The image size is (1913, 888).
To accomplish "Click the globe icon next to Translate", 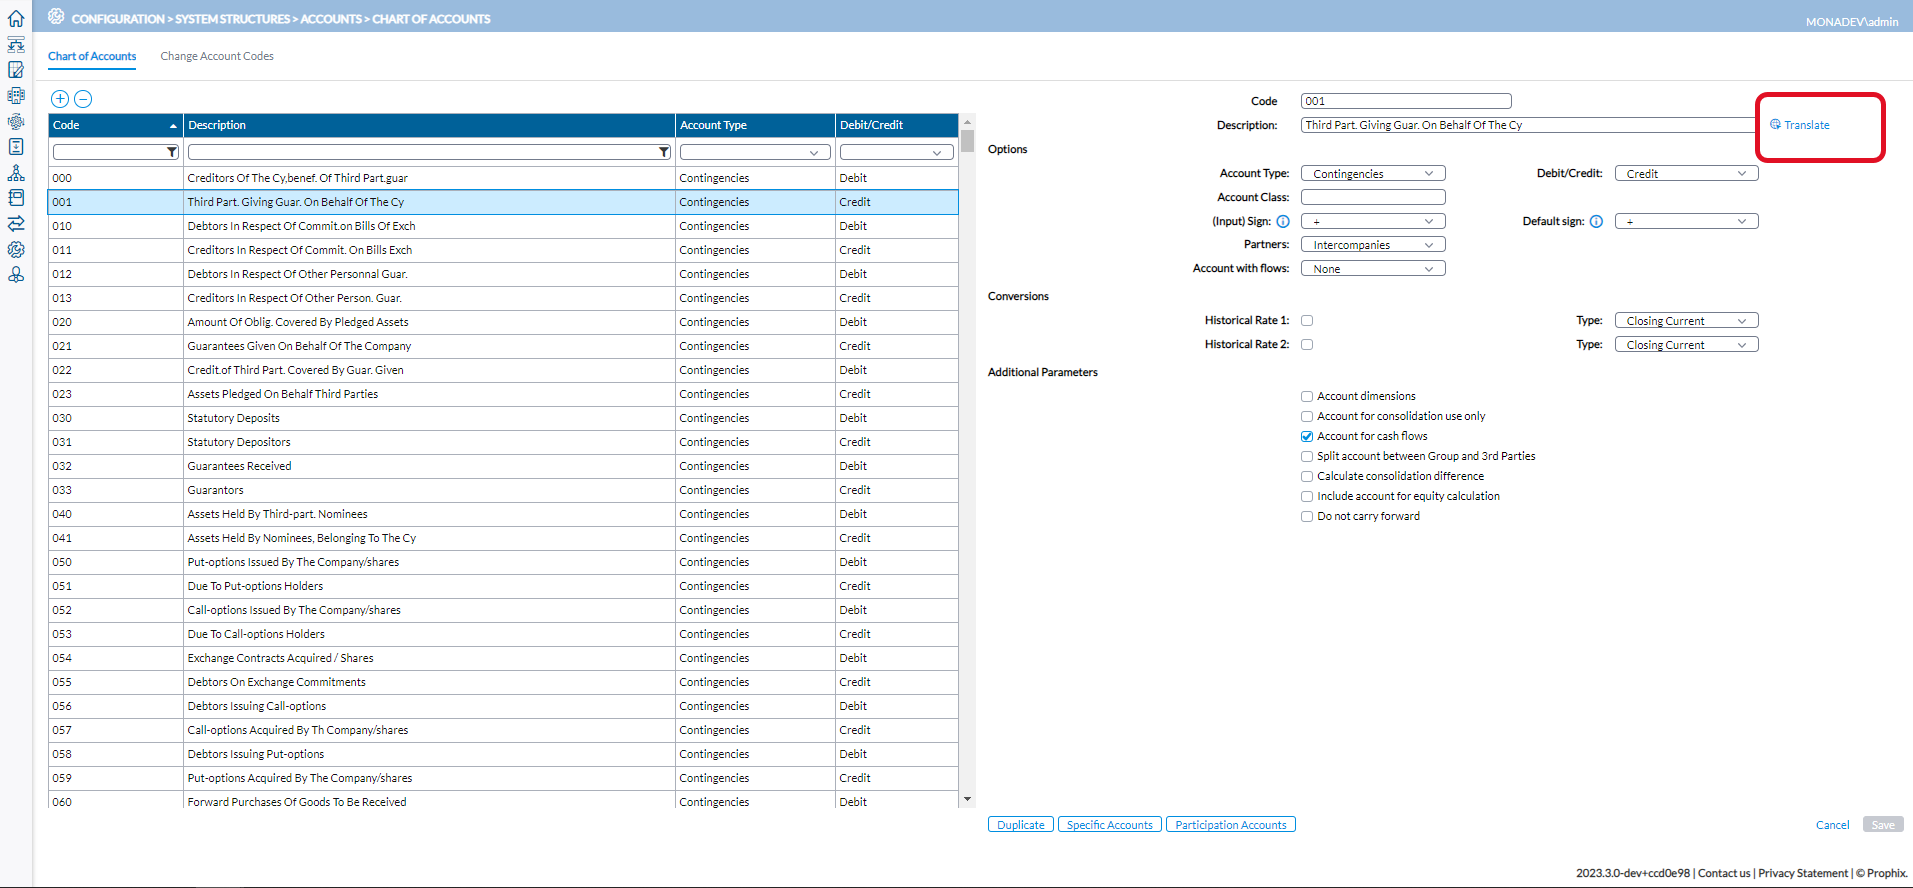I will (1775, 125).
